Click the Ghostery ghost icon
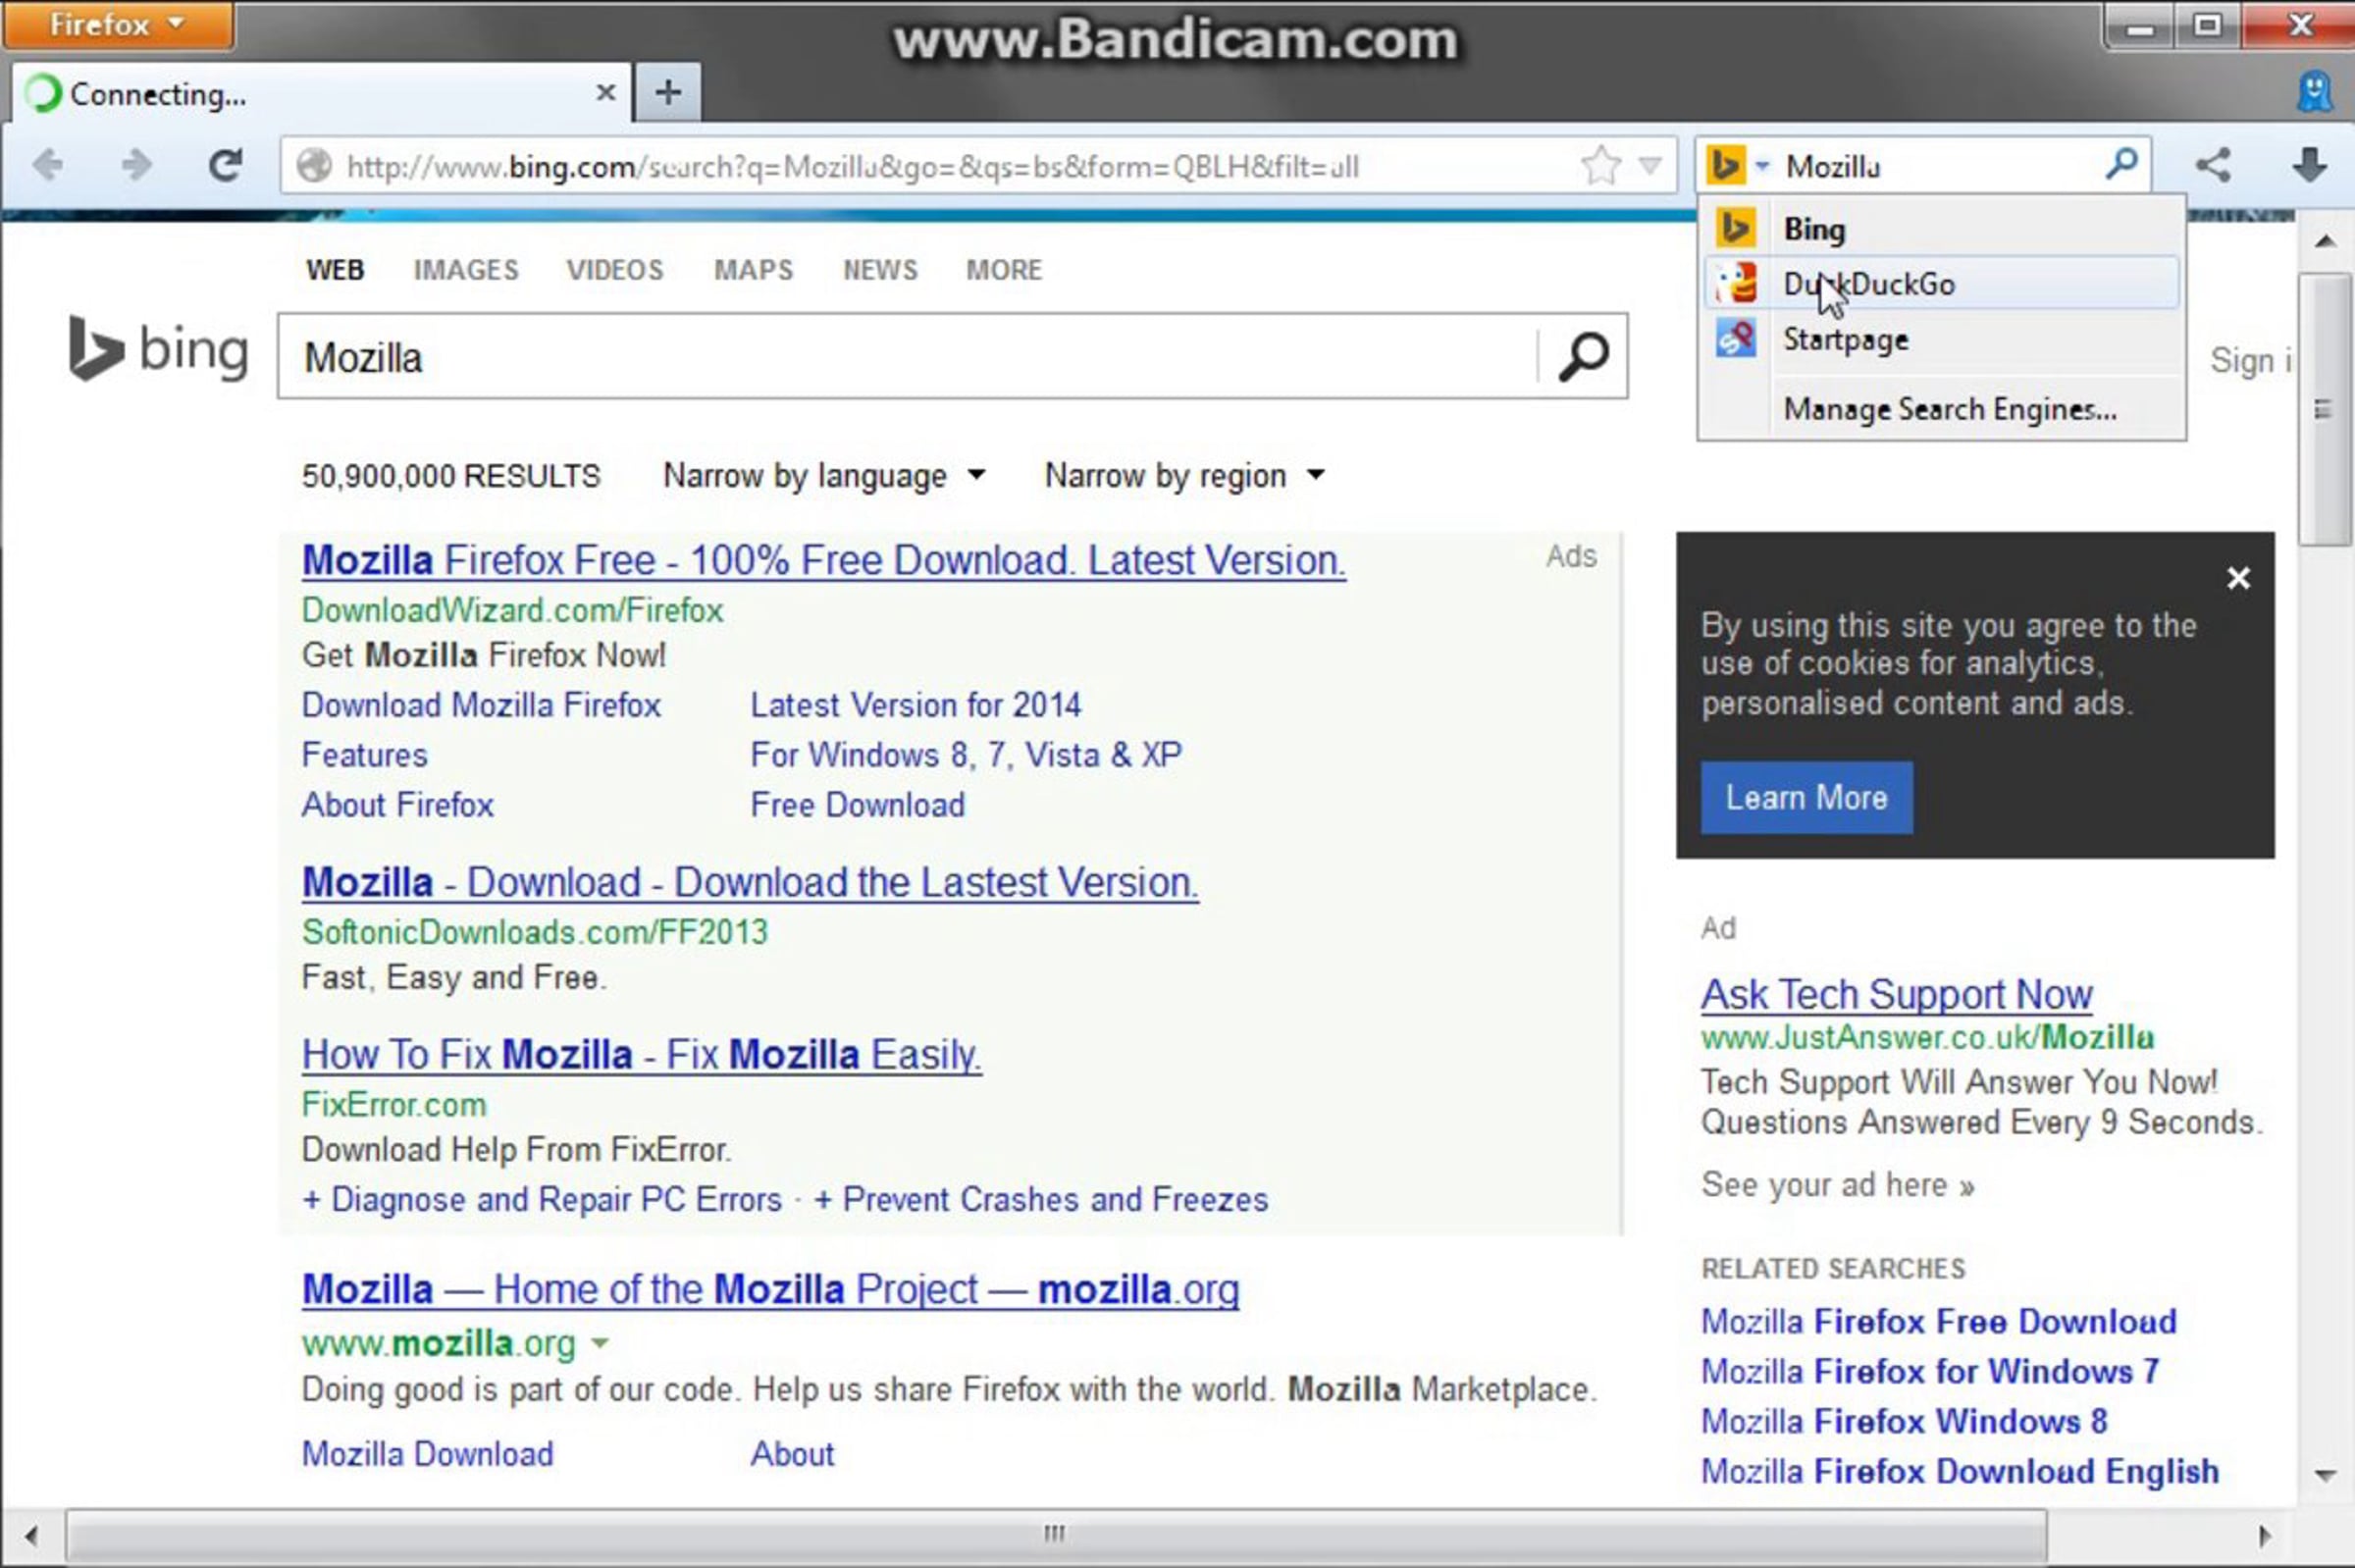Image resolution: width=2355 pixels, height=1568 pixels. (2315, 92)
